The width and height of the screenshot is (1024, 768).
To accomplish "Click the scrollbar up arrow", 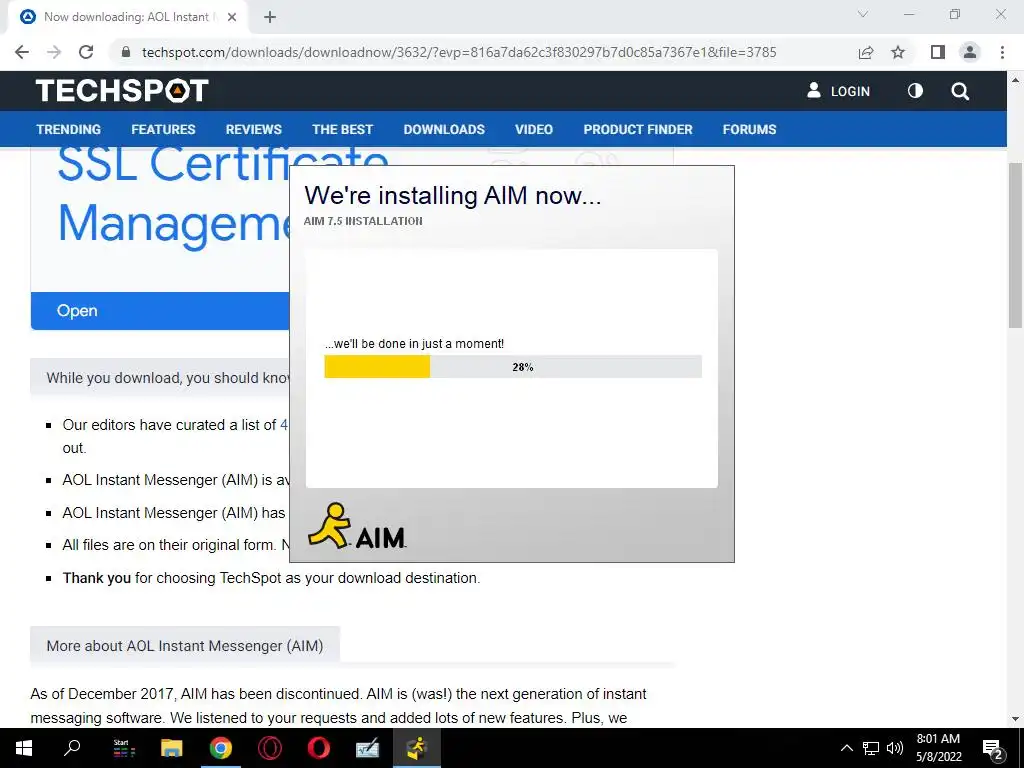I will tap(1015, 80).
